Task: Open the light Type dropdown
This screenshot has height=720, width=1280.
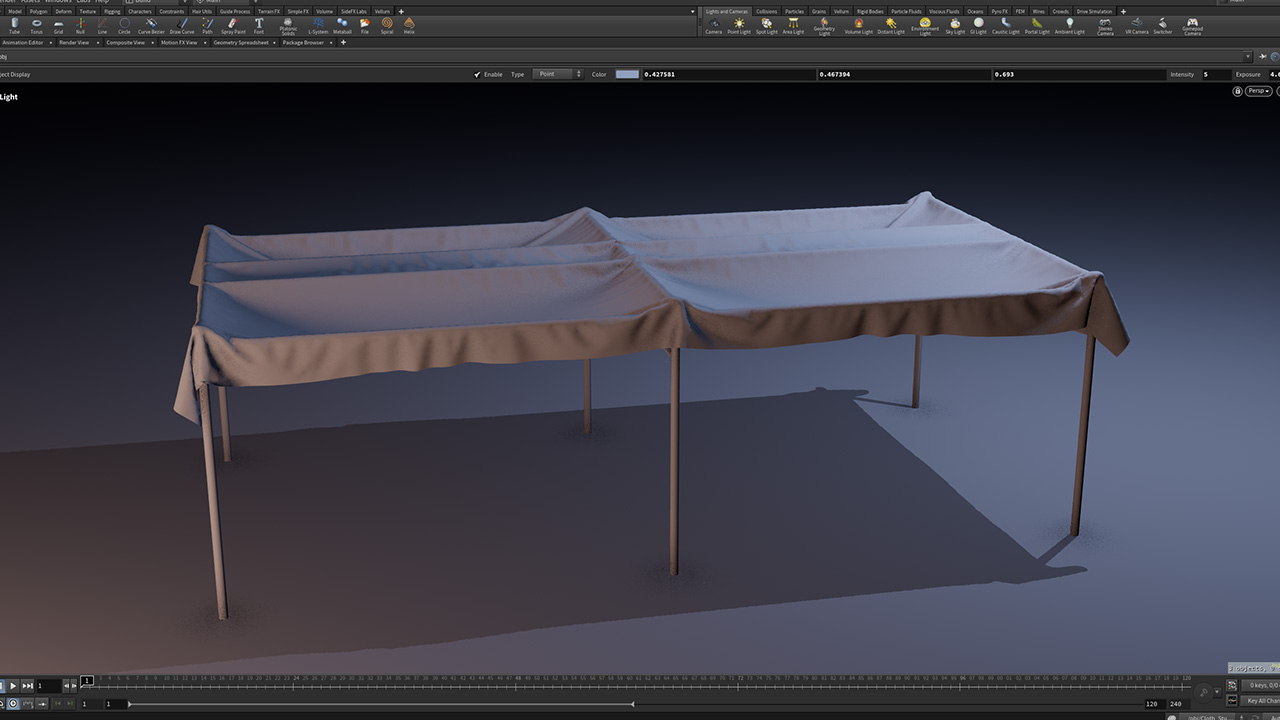Action: coord(557,75)
